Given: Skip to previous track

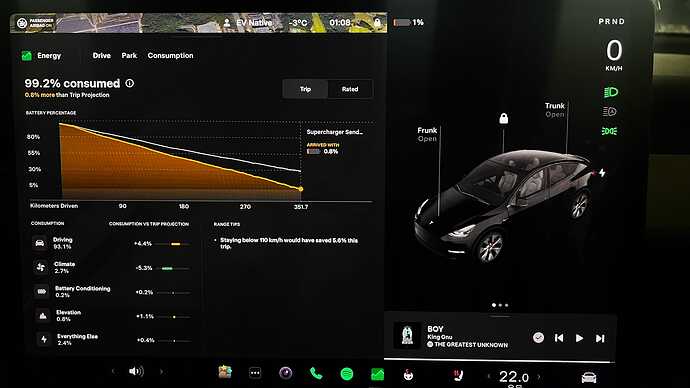Looking at the screenshot, I should [x=559, y=337].
